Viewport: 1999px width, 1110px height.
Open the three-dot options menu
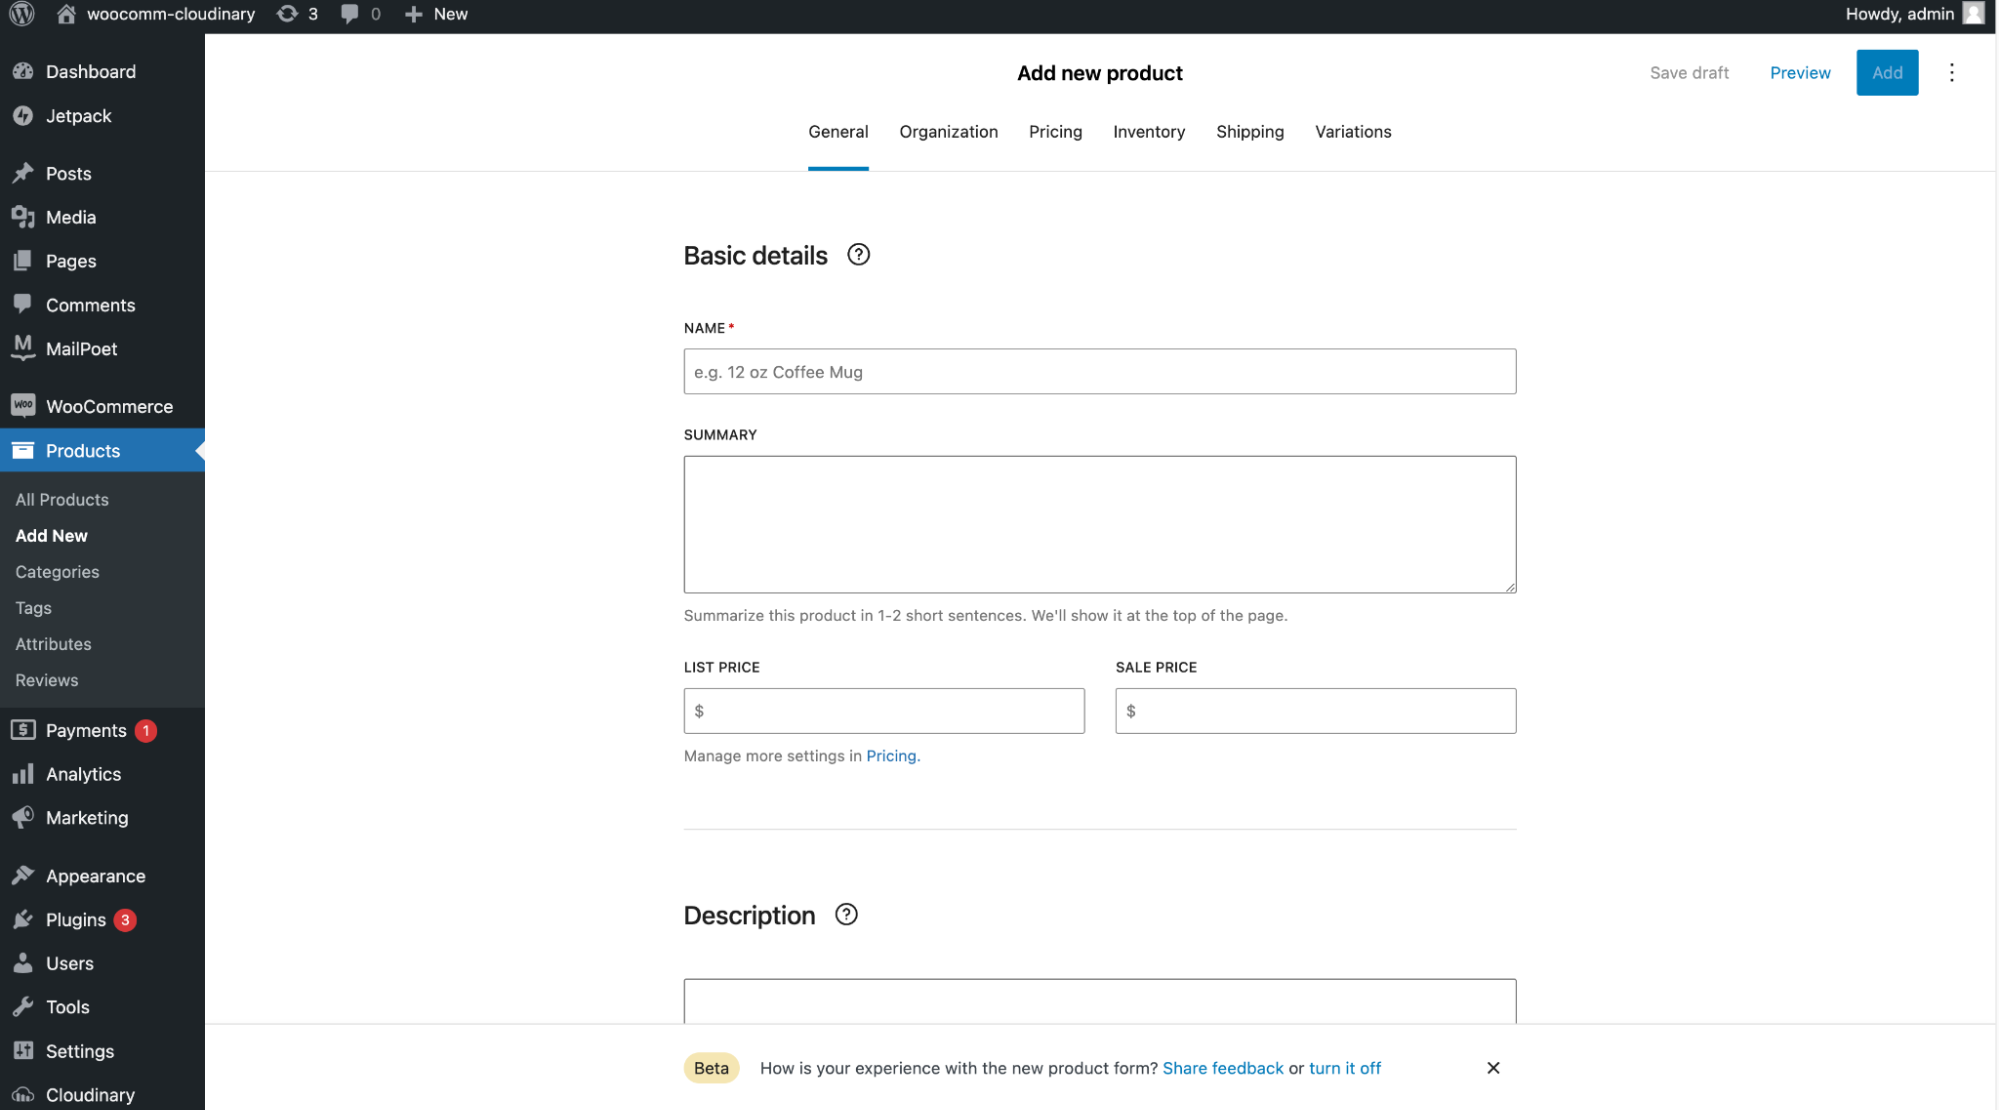click(x=1951, y=72)
